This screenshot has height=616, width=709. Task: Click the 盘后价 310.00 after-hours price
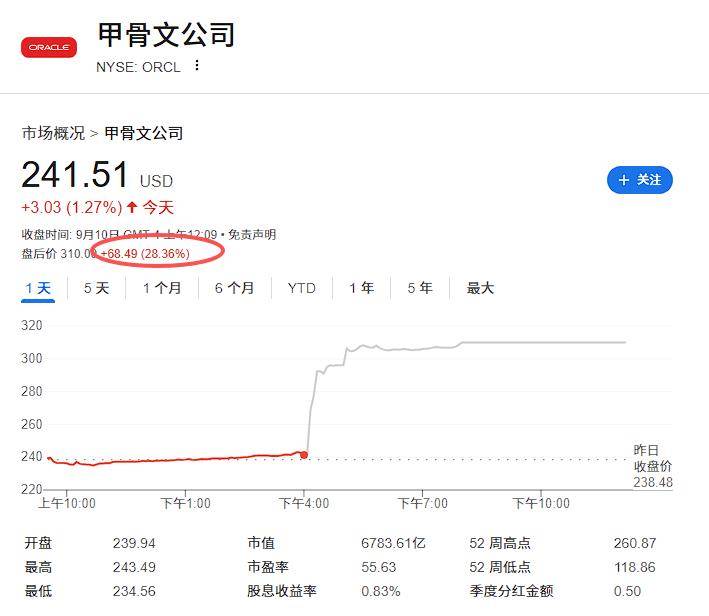click(x=58, y=253)
